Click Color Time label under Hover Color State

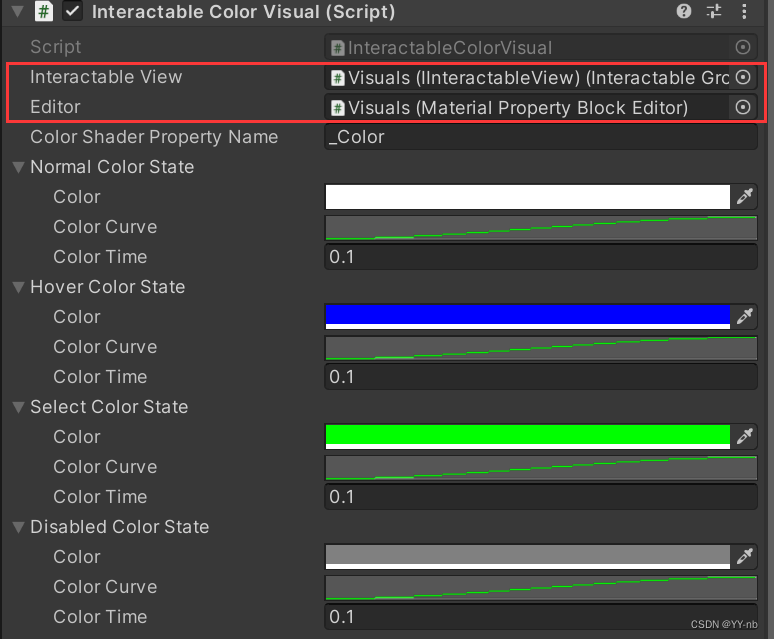pos(100,377)
